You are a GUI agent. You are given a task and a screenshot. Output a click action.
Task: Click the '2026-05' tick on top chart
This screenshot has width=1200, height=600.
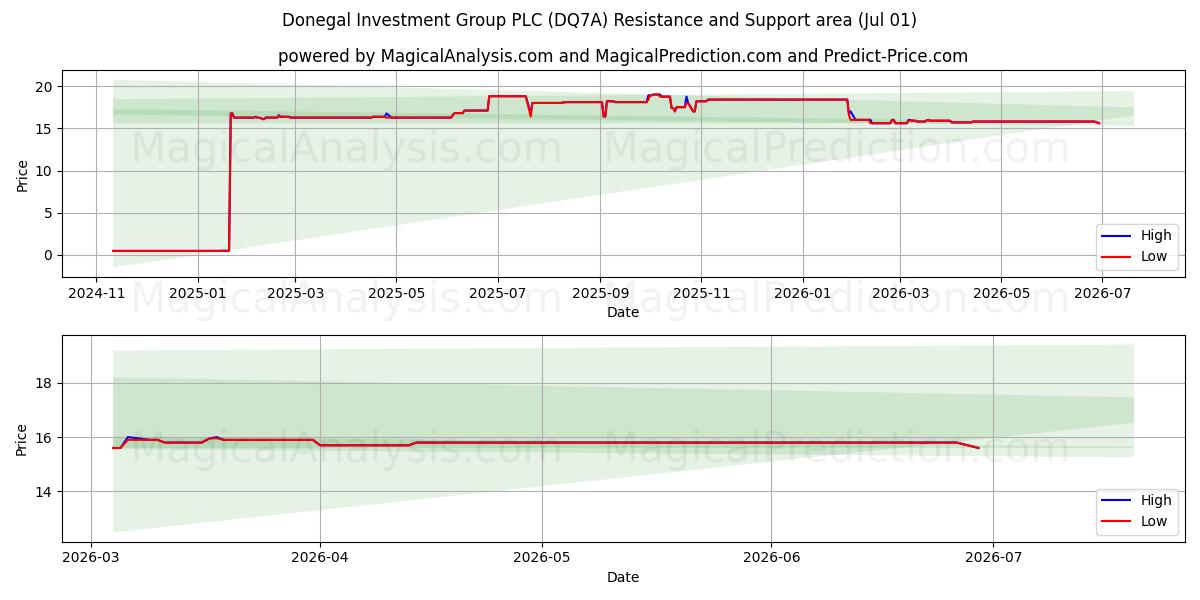tap(1001, 293)
